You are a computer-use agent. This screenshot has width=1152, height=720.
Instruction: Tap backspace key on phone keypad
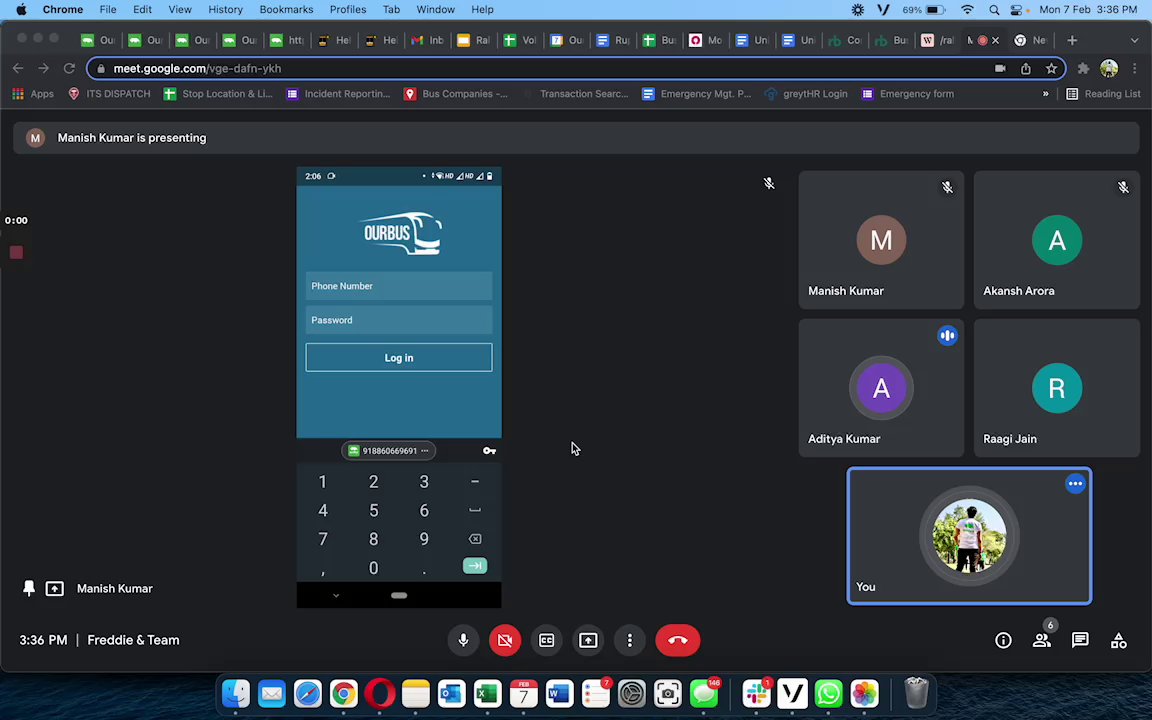click(475, 539)
